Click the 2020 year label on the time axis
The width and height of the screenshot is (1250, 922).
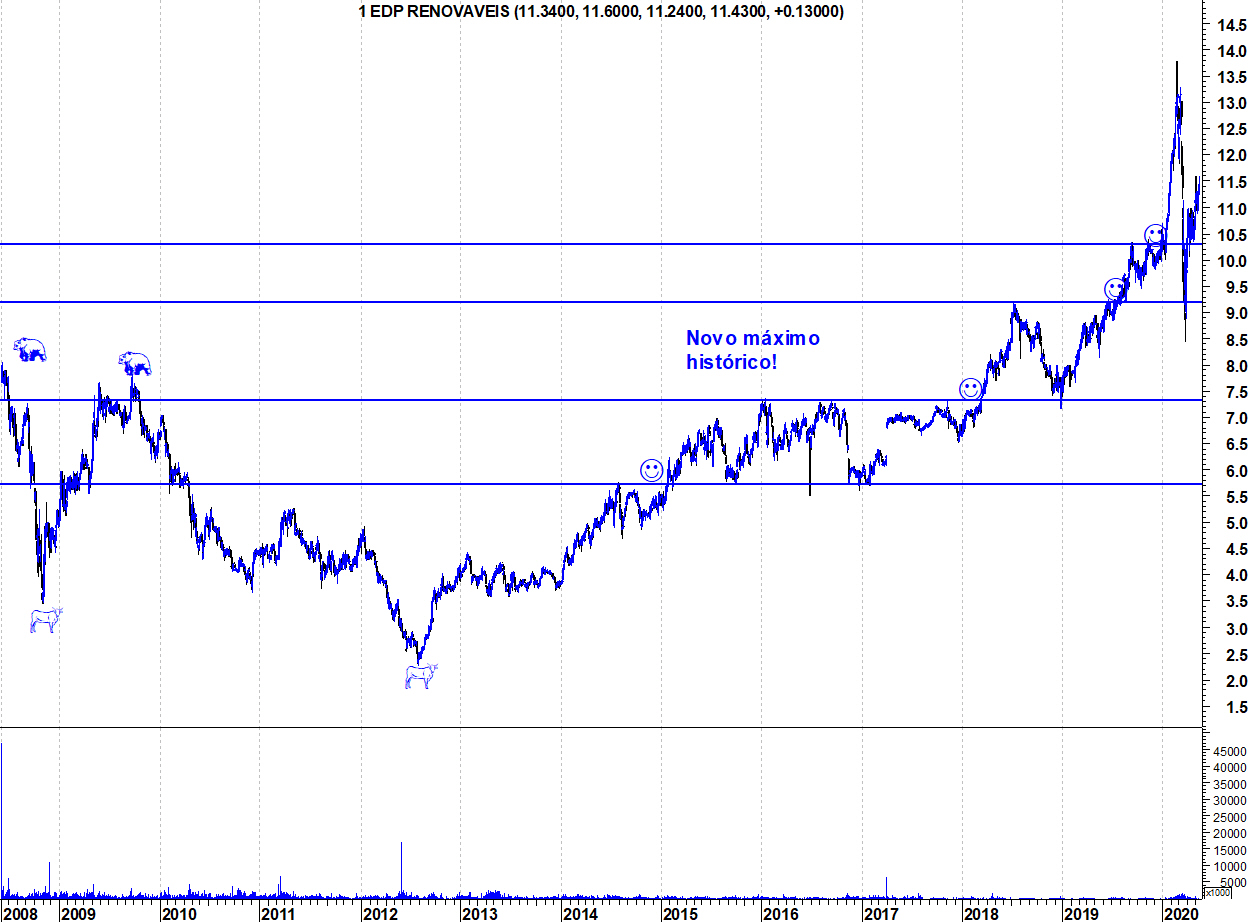tap(1181, 913)
